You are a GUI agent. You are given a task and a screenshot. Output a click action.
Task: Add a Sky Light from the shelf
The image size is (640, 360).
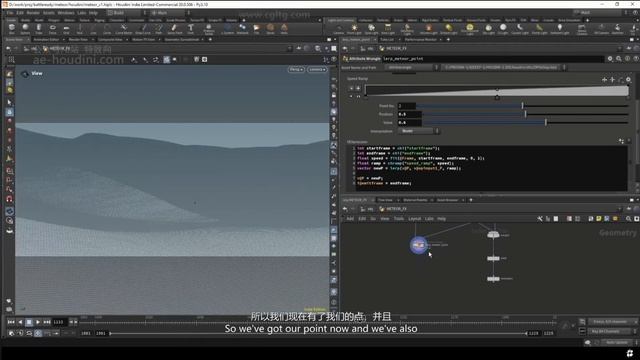point(488,29)
